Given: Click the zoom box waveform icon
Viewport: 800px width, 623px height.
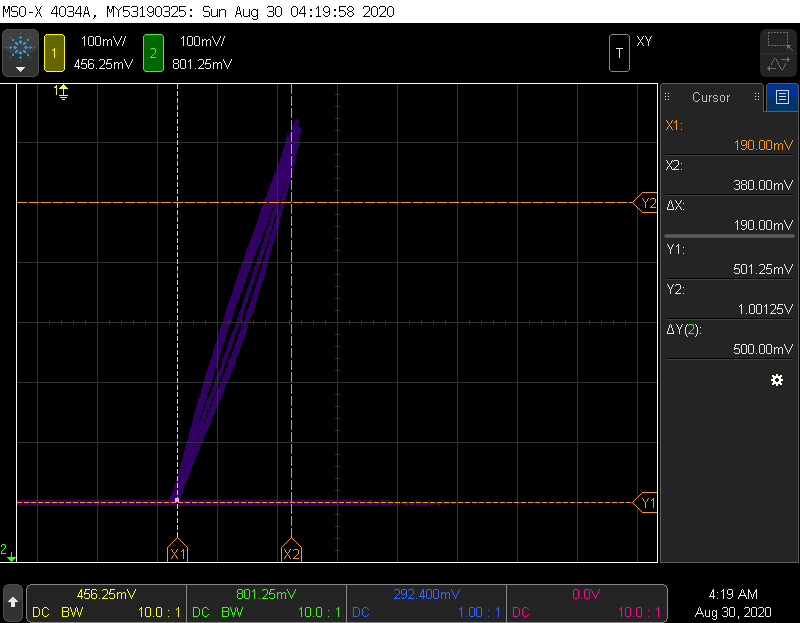Looking at the screenshot, I should tap(778, 53).
